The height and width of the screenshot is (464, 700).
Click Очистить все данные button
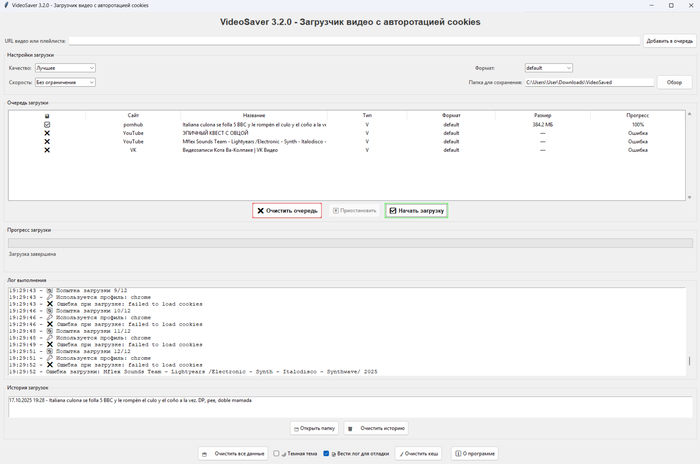234,453
